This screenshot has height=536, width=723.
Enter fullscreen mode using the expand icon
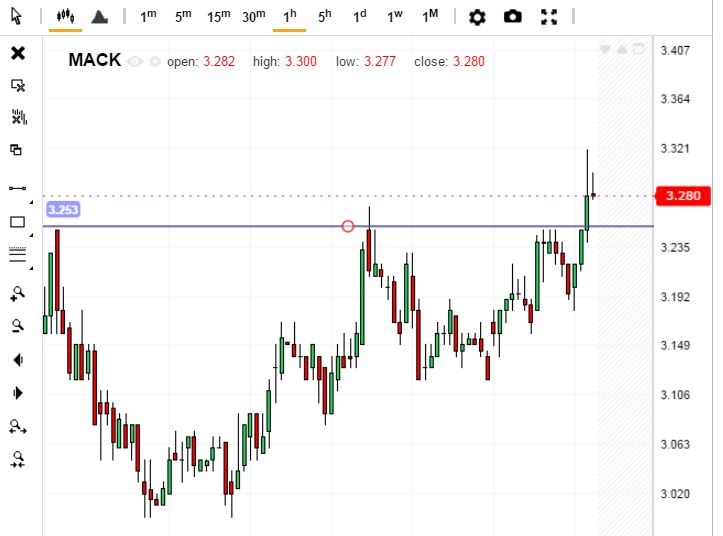(x=548, y=17)
